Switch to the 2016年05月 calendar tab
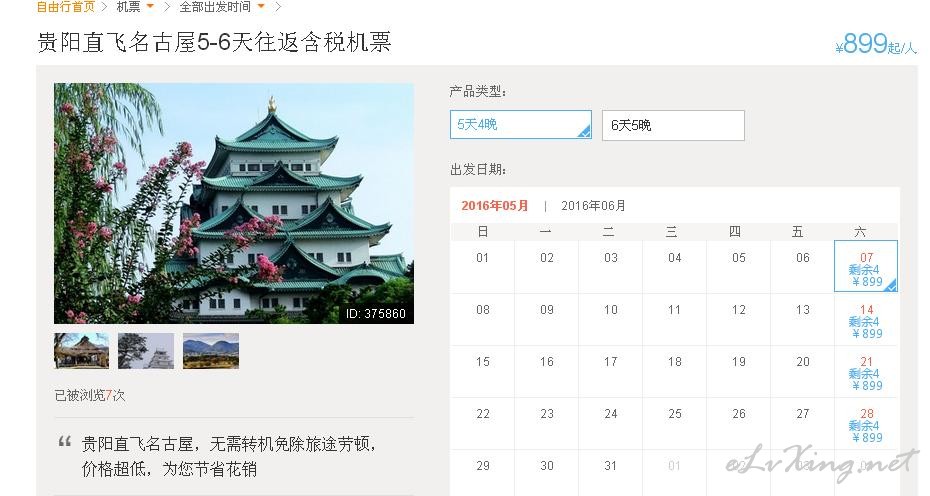The height and width of the screenshot is (496, 930). click(495, 206)
